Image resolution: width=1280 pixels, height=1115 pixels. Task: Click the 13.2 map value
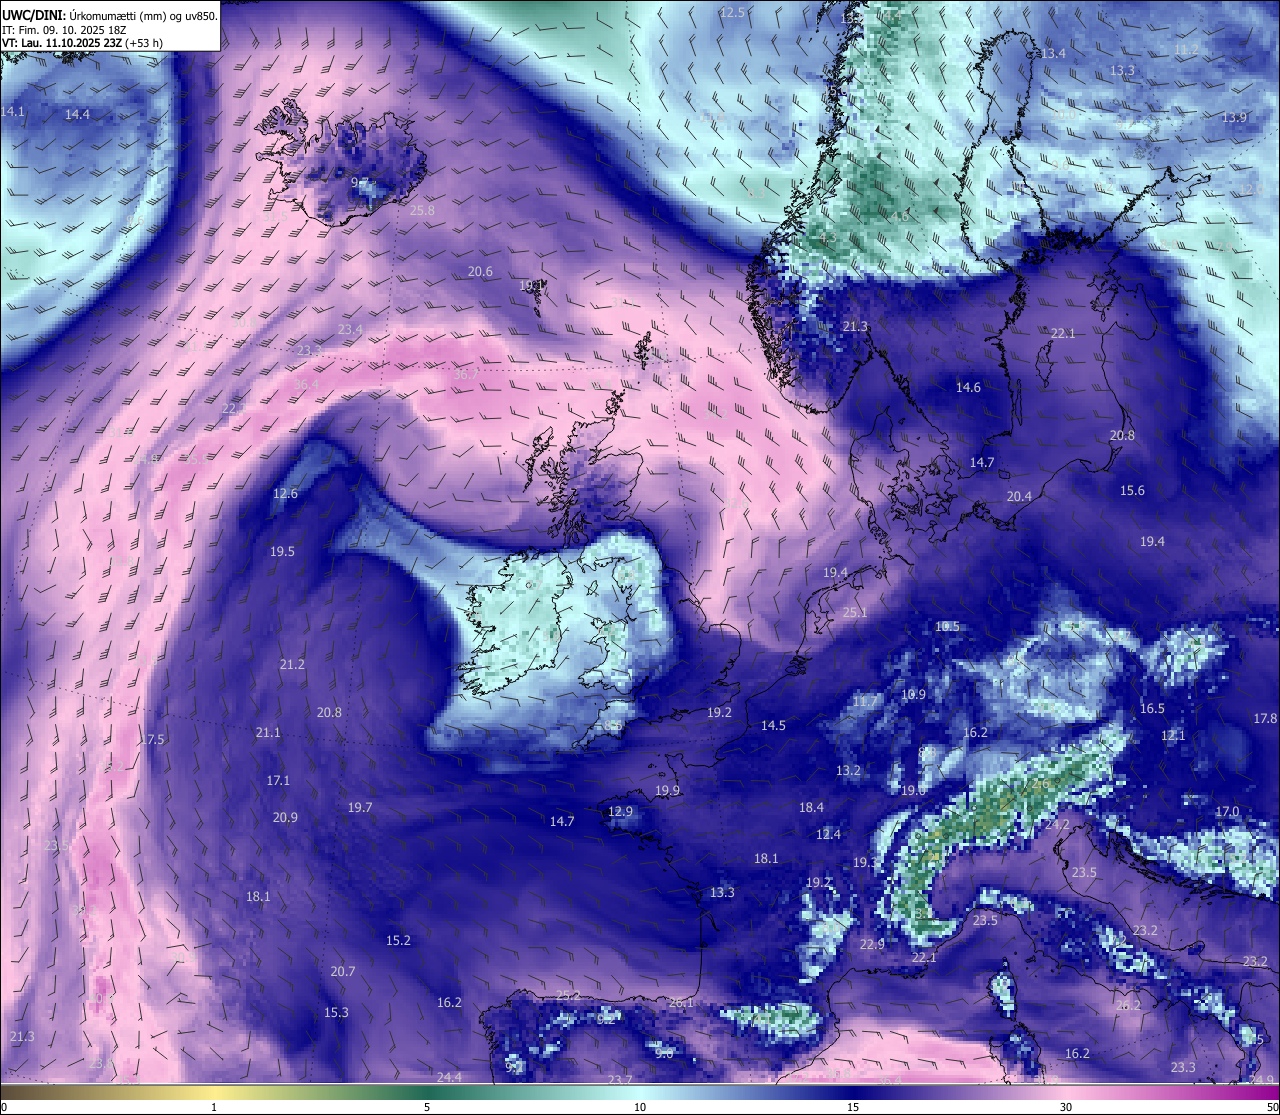tap(848, 771)
